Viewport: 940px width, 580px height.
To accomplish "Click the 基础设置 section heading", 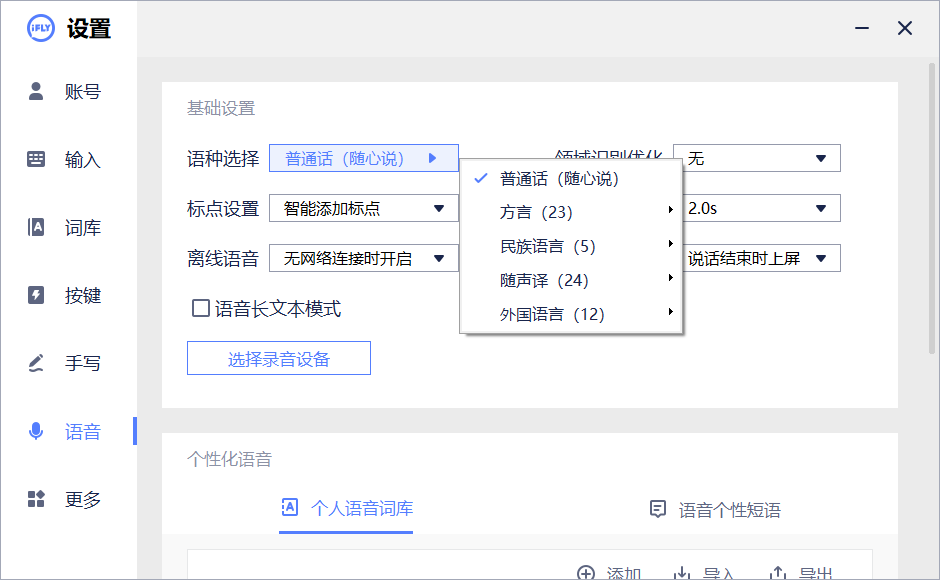I will (x=221, y=109).
